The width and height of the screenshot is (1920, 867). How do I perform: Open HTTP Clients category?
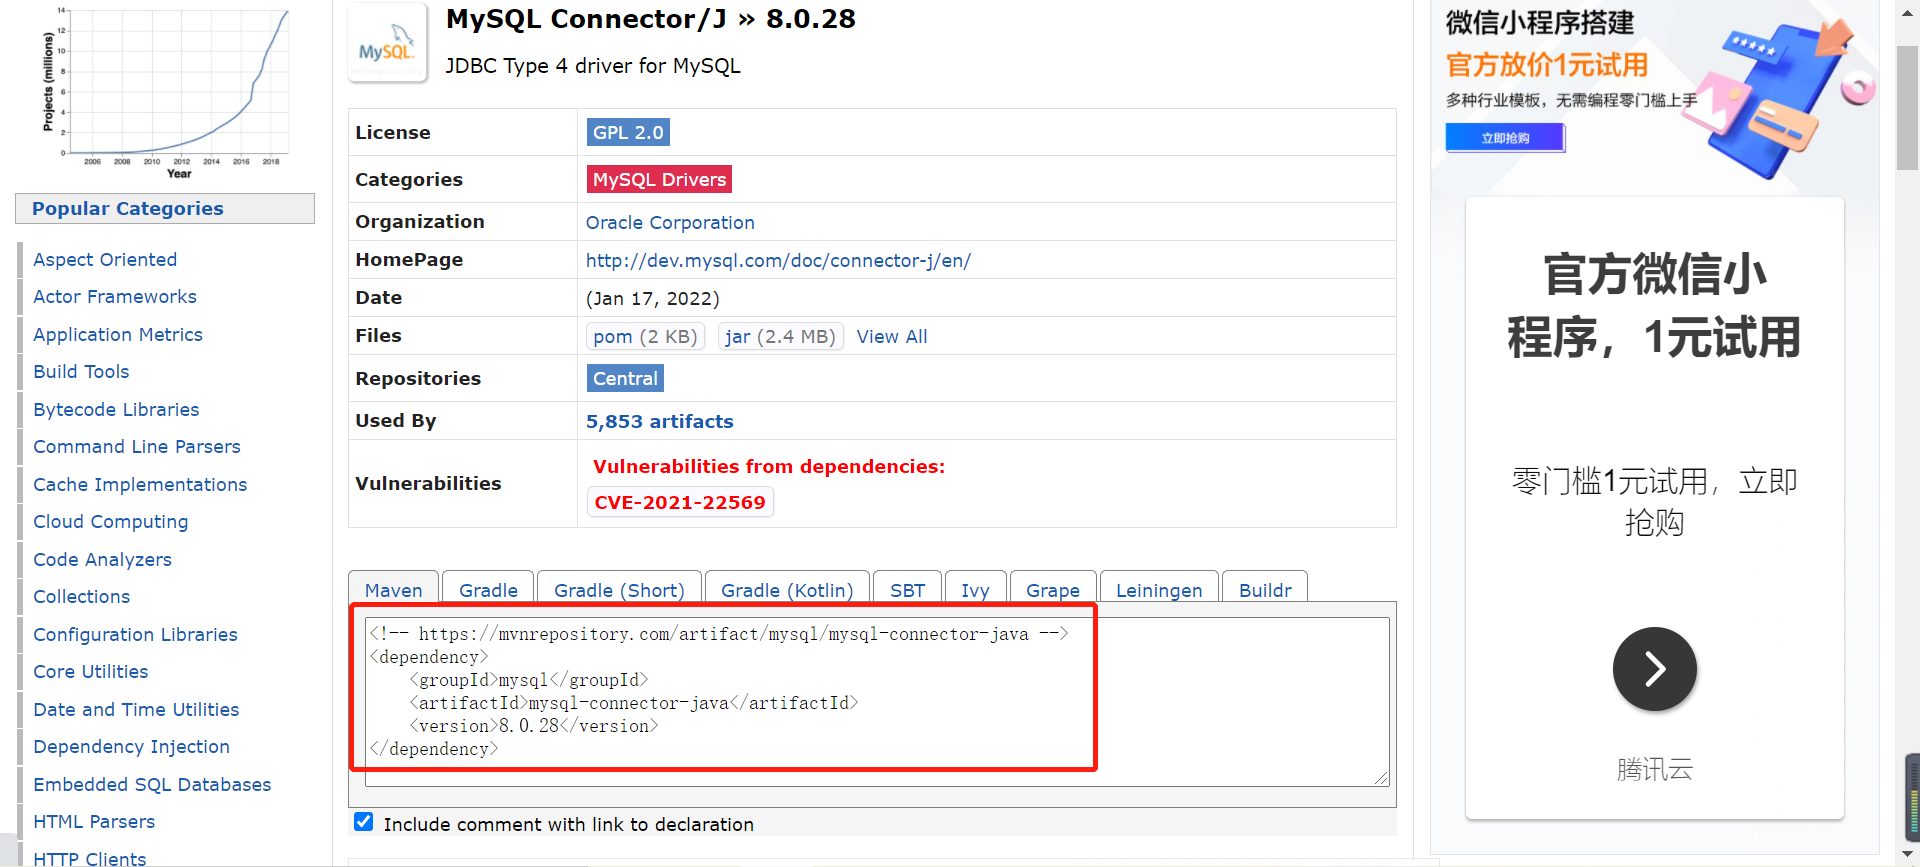click(x=90, y=858)
